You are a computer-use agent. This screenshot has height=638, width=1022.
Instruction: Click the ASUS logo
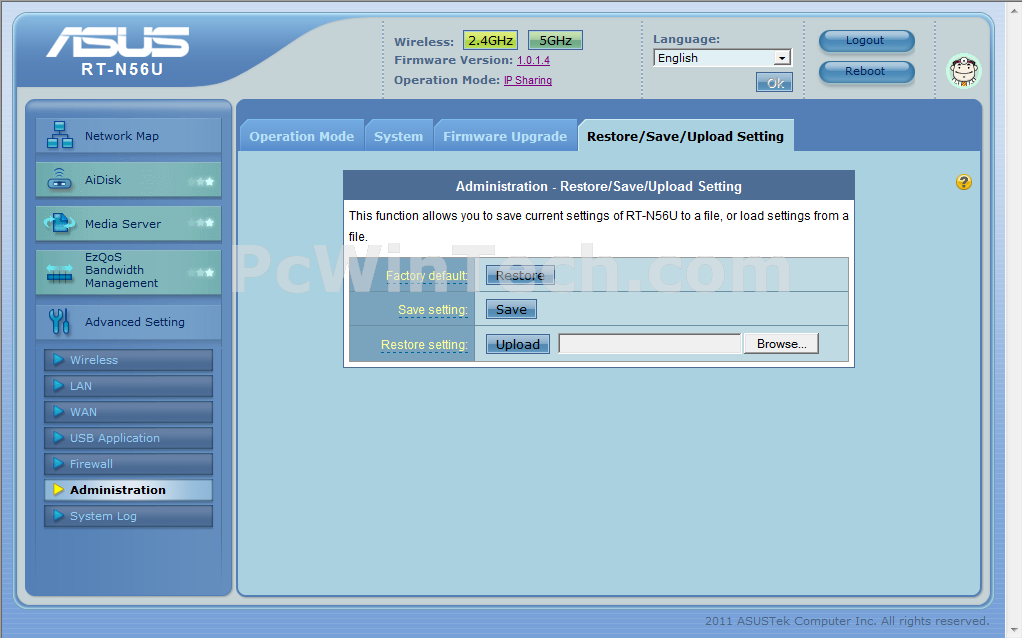coord(118,42)
